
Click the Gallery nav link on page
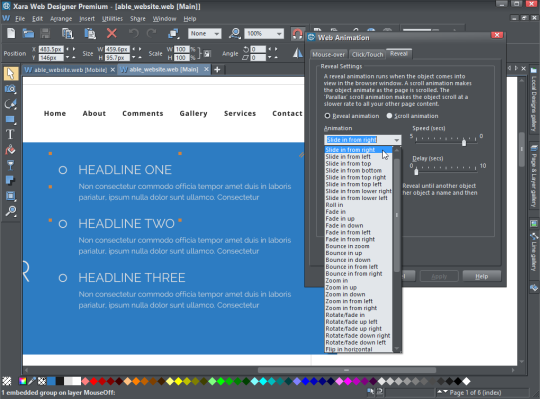tap(193, 113)
